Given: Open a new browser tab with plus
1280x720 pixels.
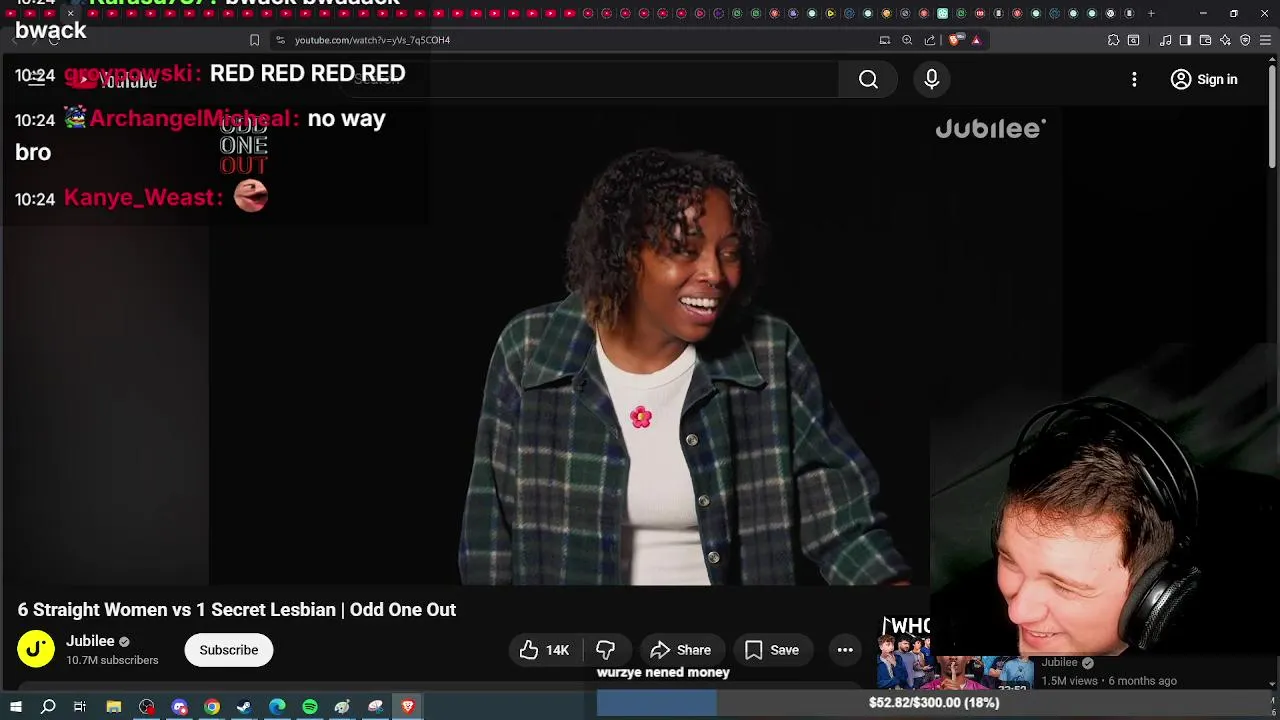Looking at the screenshot, I should coord(1151,13).
